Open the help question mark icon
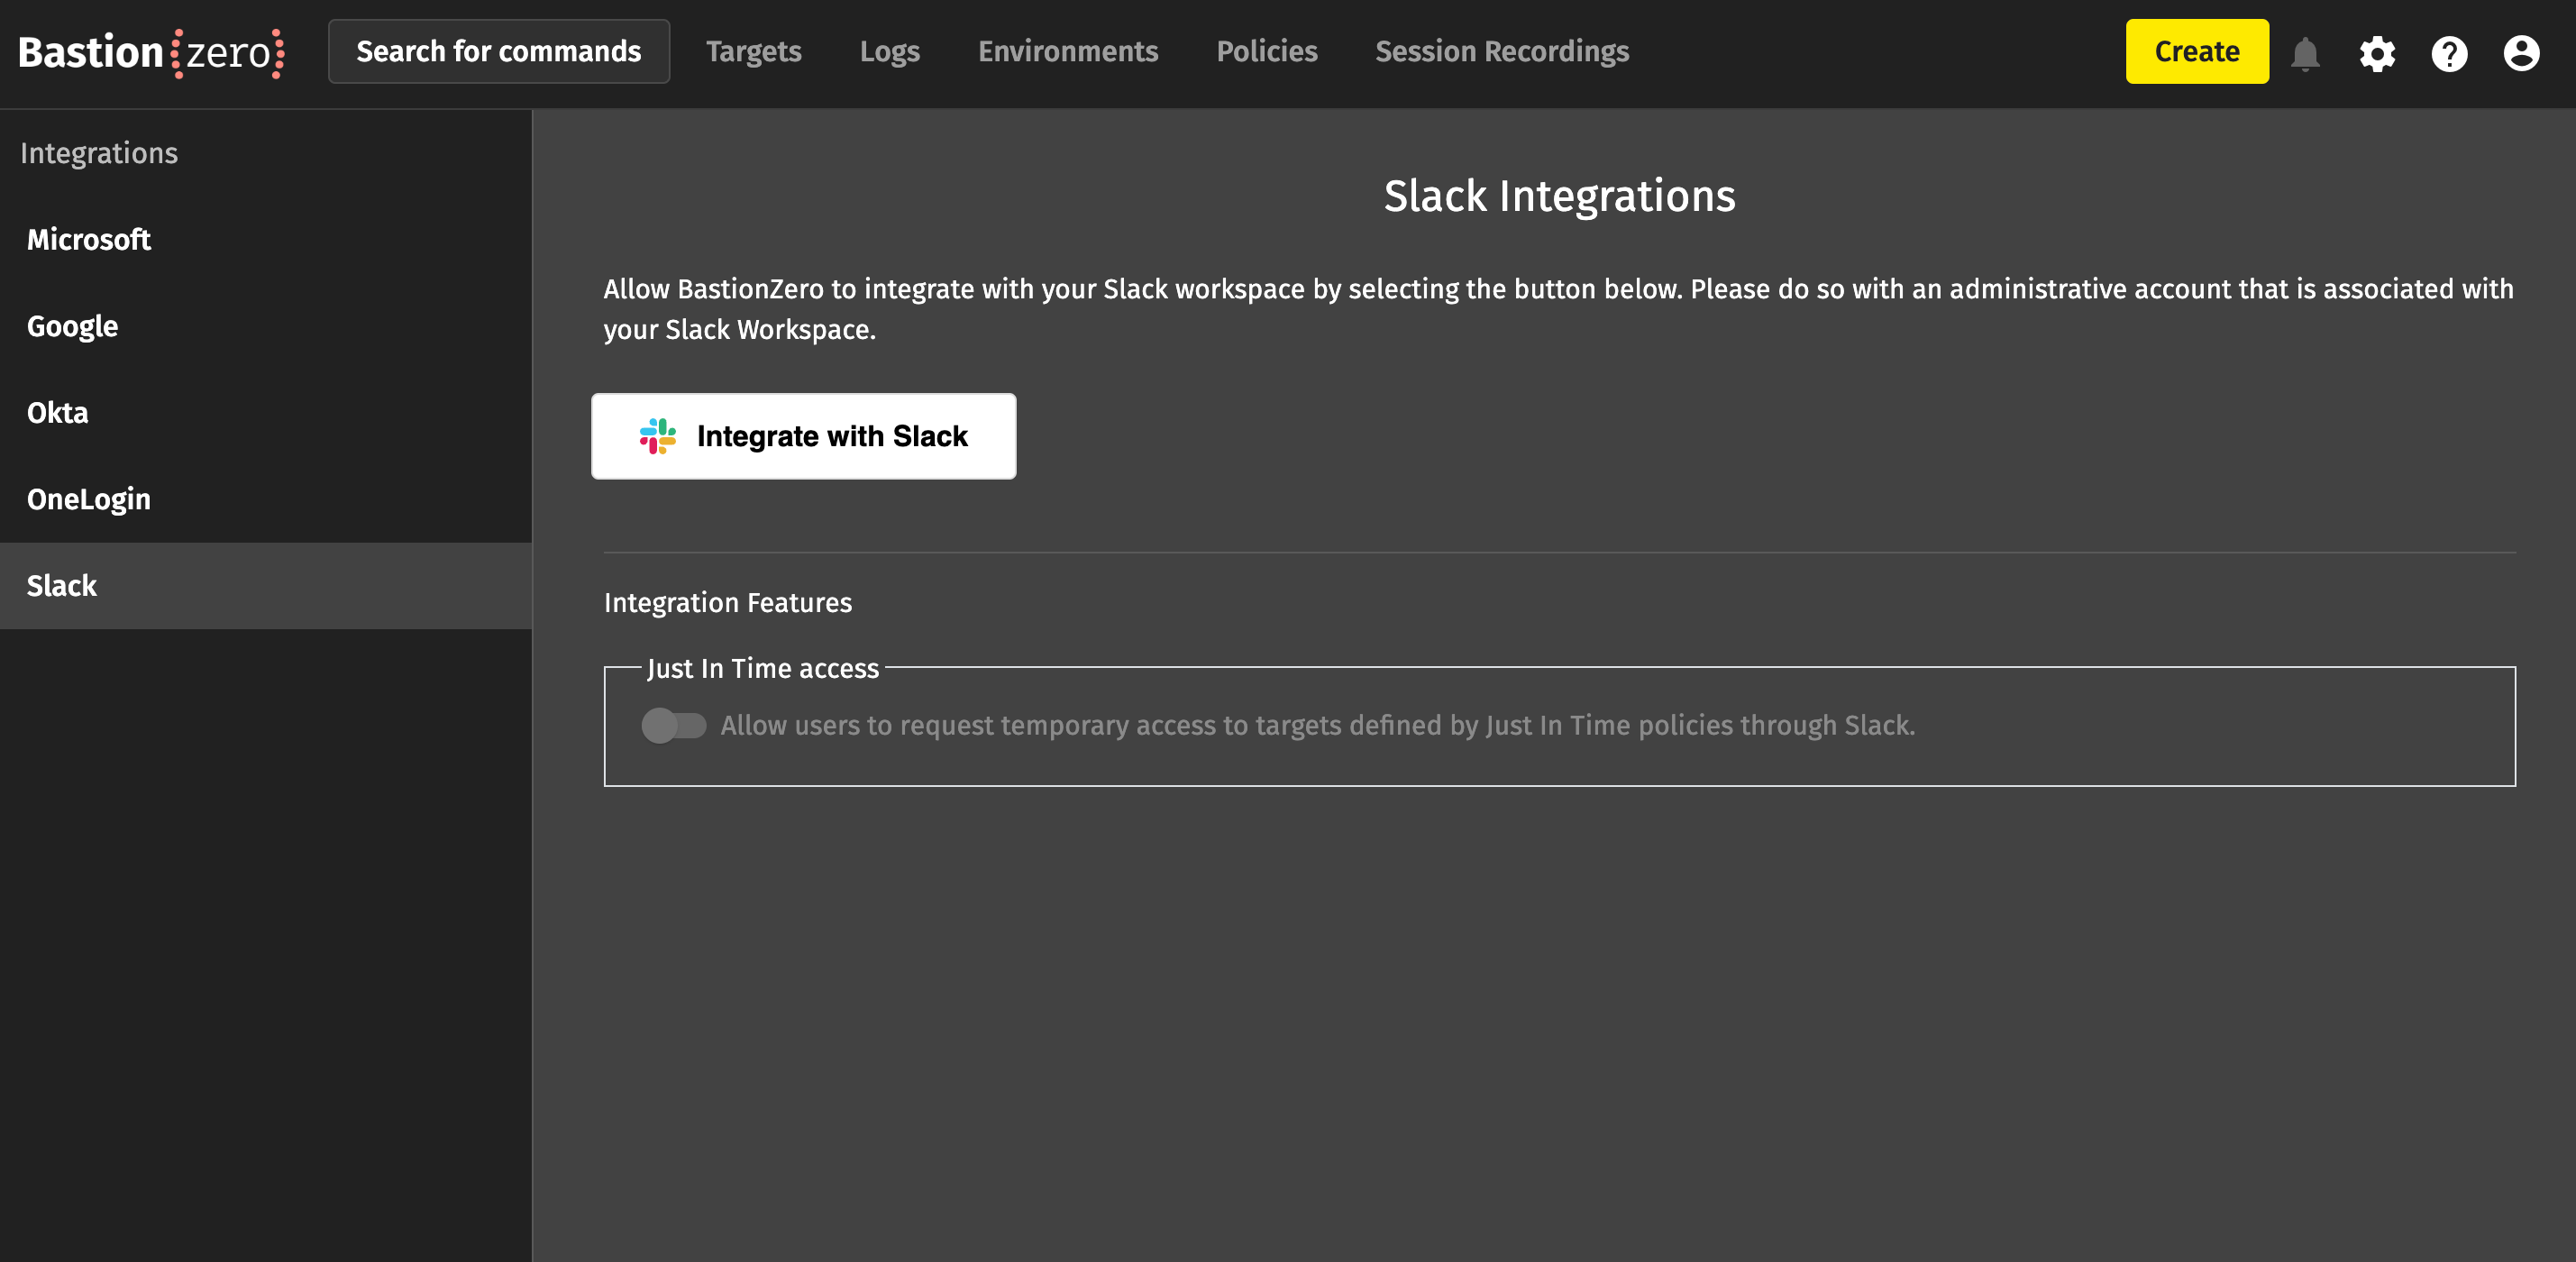2576x1262 pixels. pyautogui.click(x=2449, y=53)
